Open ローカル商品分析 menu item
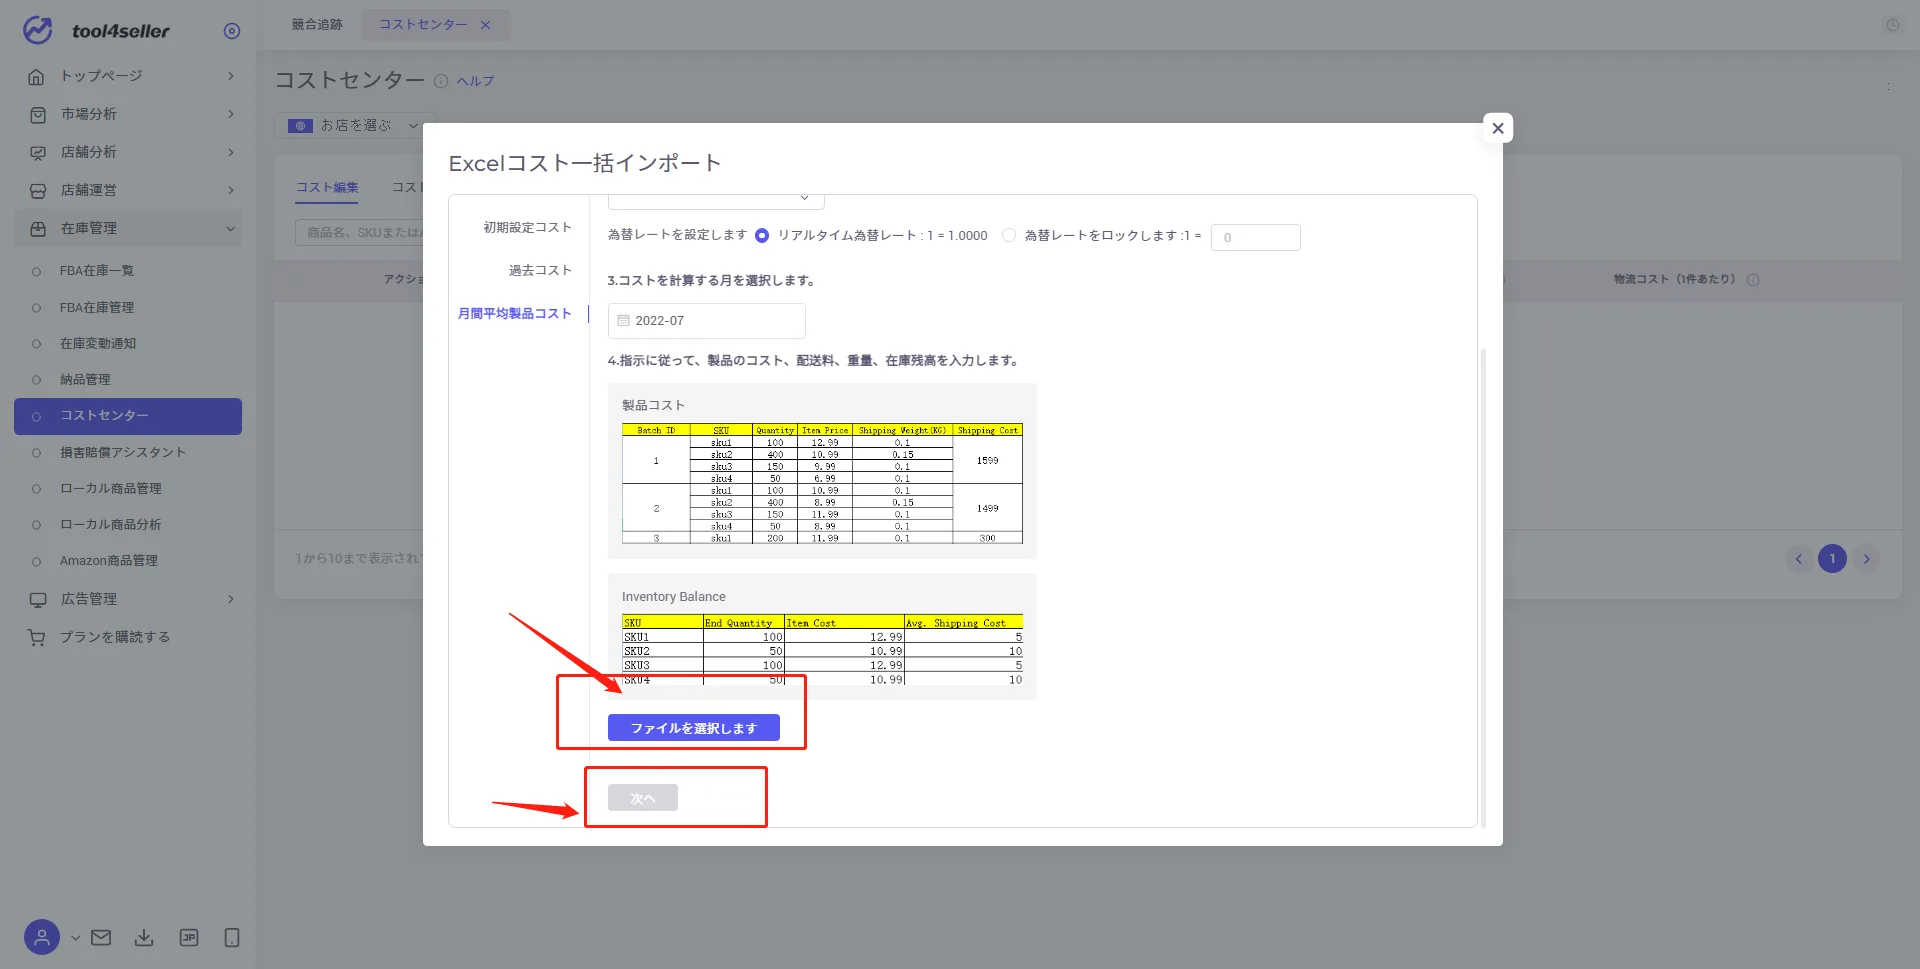This screenshot has height=969, width=1920. pos(110,525)
